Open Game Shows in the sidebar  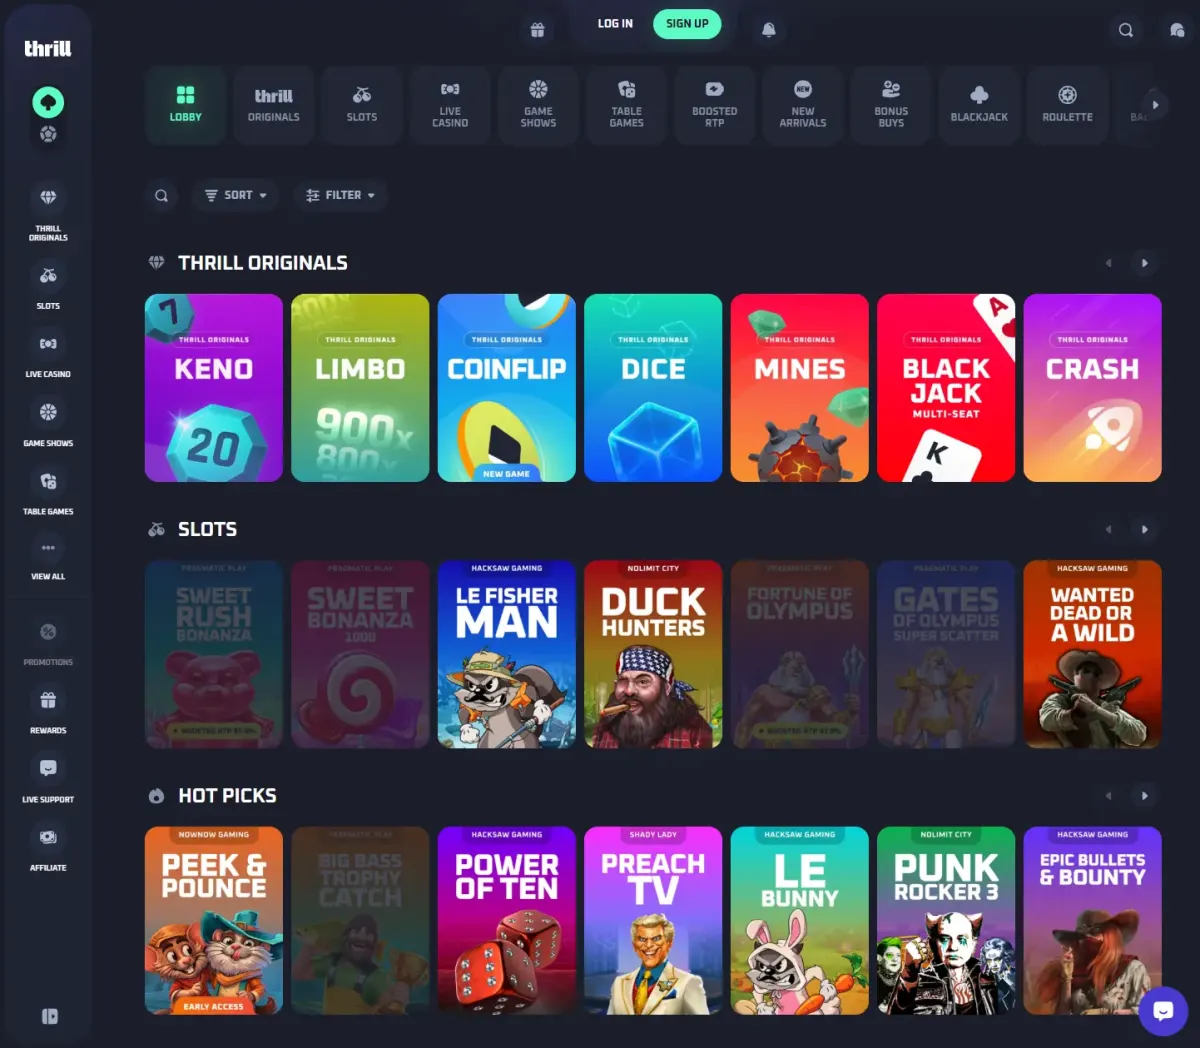pos(48,423)
